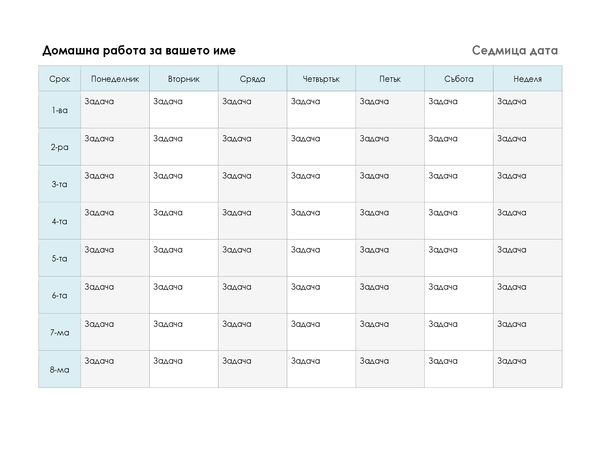Screen dimensions: 600x462
Task: Select the '2-ра' row label
Action: coord(59,147)
